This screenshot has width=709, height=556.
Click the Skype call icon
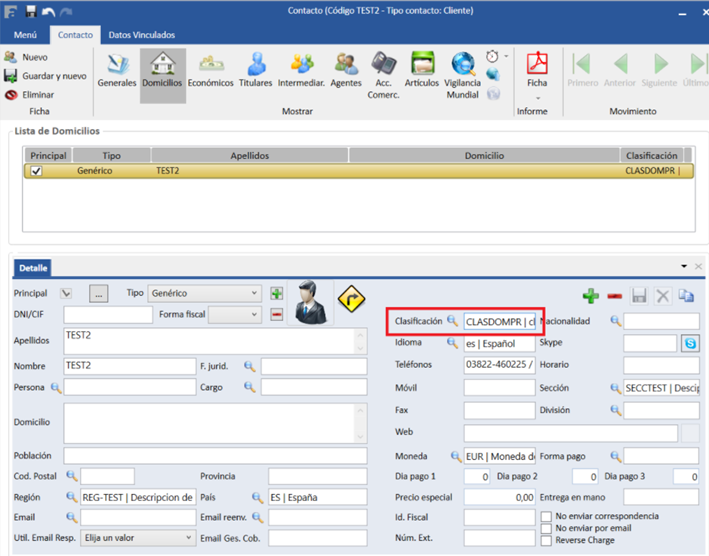pos(690,343)
